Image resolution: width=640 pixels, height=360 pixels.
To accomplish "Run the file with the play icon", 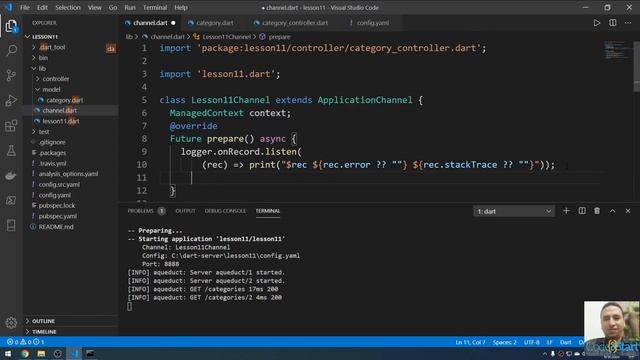I will coord(597,23).
